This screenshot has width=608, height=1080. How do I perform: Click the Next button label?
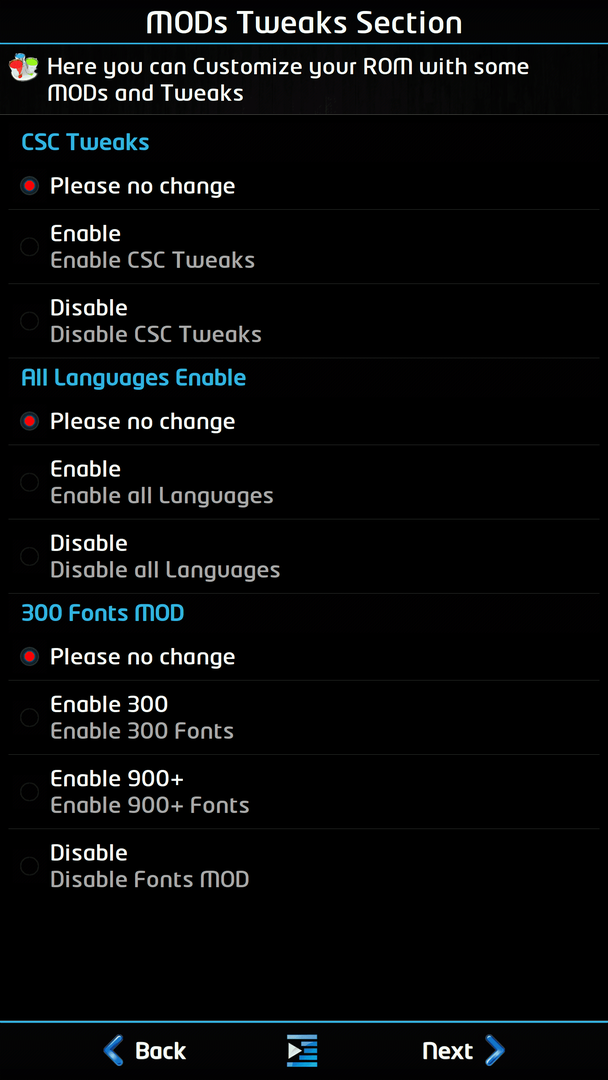click(448, 1051)
